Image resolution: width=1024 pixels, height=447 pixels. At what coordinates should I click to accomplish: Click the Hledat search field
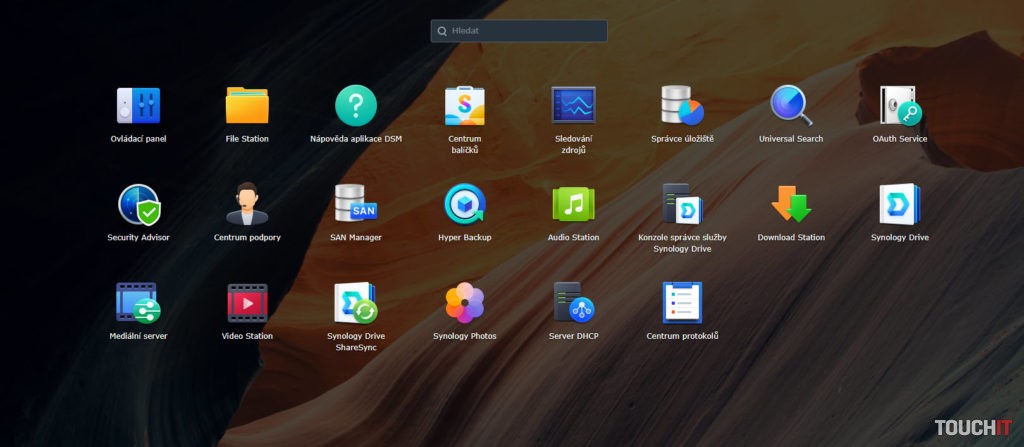point(520,31)
